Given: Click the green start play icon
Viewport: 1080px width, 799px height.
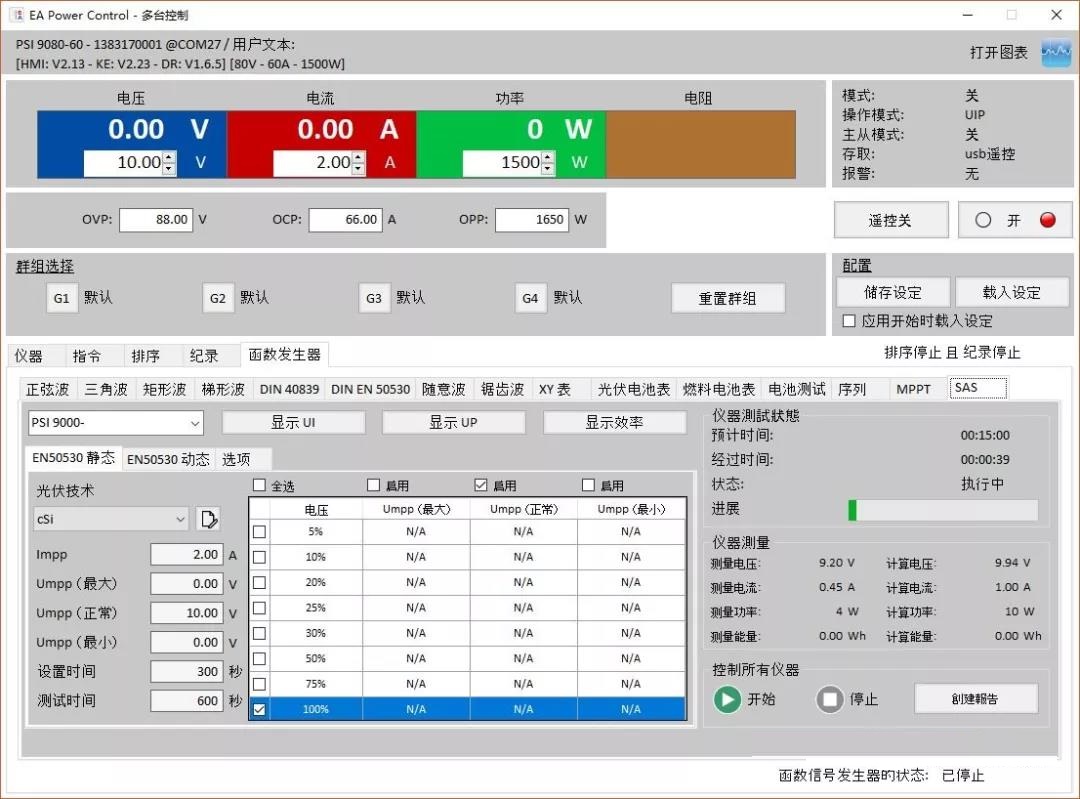Looking at the screenshot, I should tap(727, 699).
